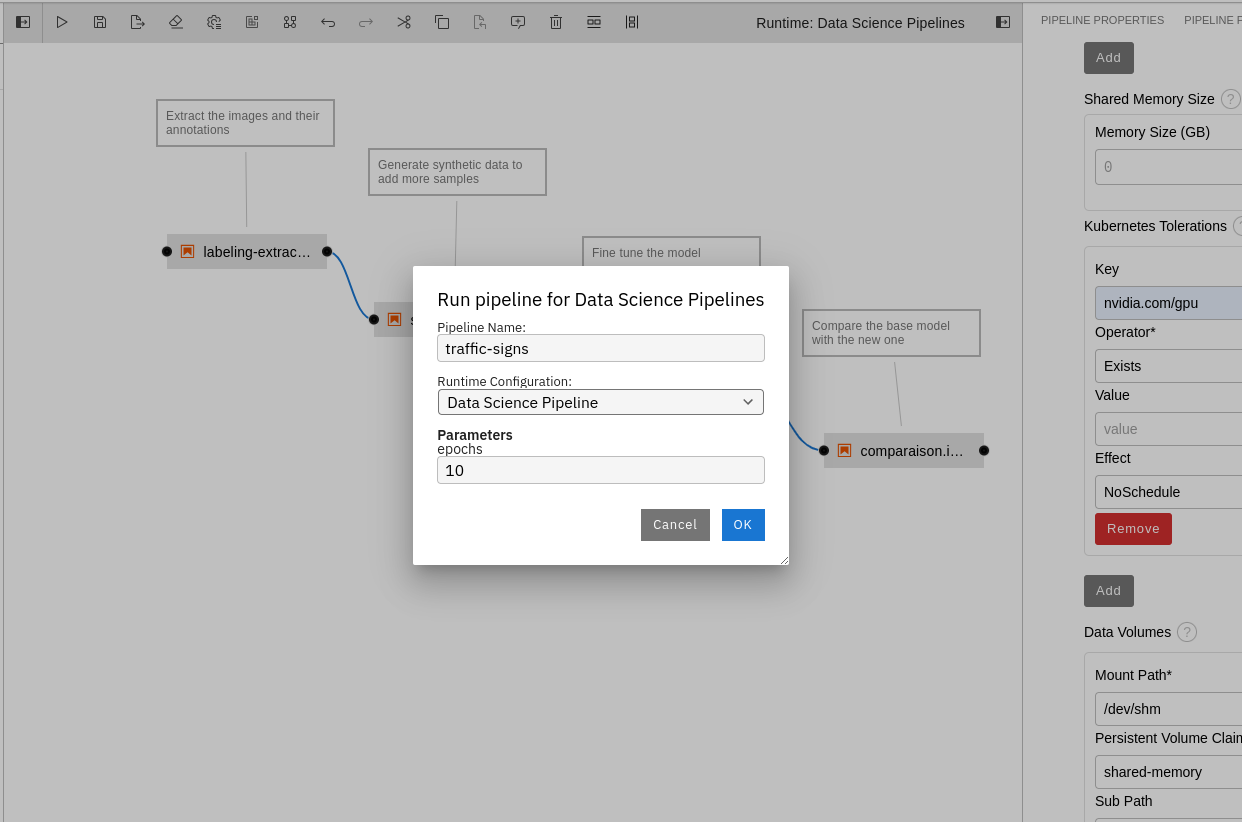Click the Add Comment icon
The width and height of the screenshot is (1242, 822).
click(518, 22)
